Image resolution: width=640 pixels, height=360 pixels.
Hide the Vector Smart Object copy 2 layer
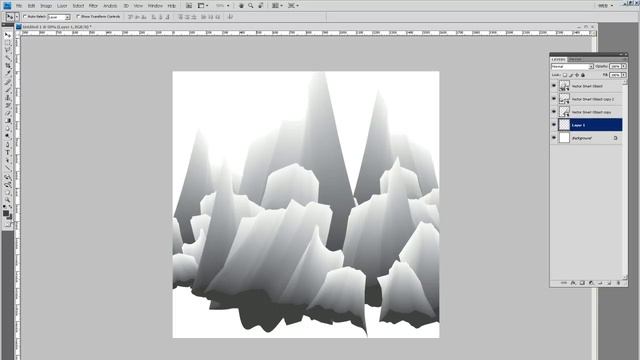tap(554, 99)
